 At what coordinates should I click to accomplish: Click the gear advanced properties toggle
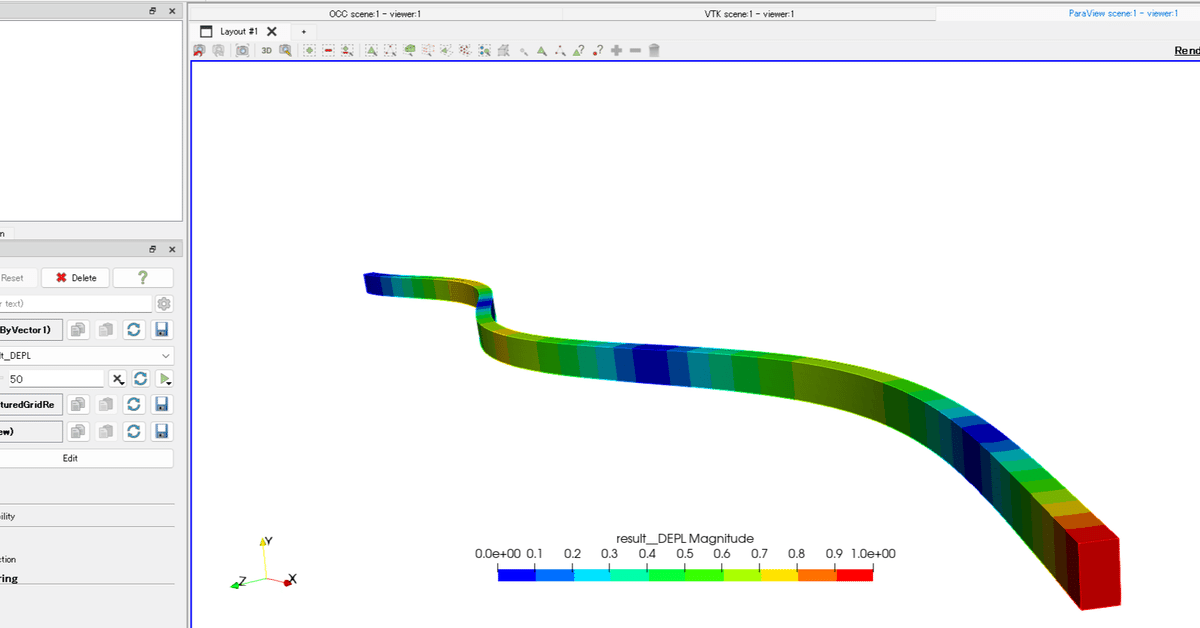[164, 303]
